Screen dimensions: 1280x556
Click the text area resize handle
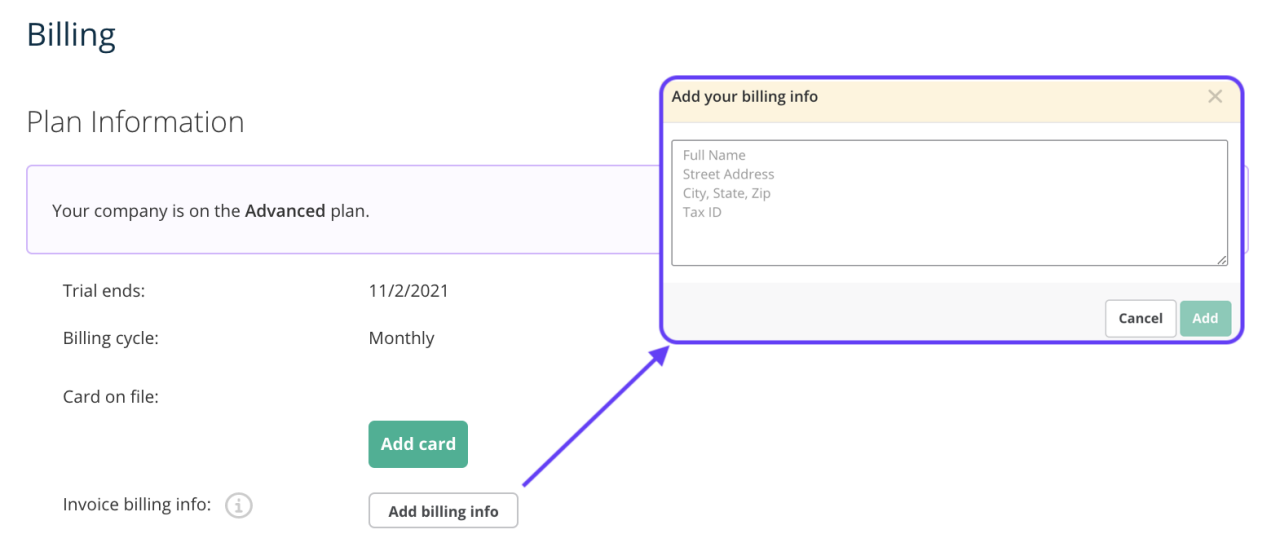[1221, 260]
